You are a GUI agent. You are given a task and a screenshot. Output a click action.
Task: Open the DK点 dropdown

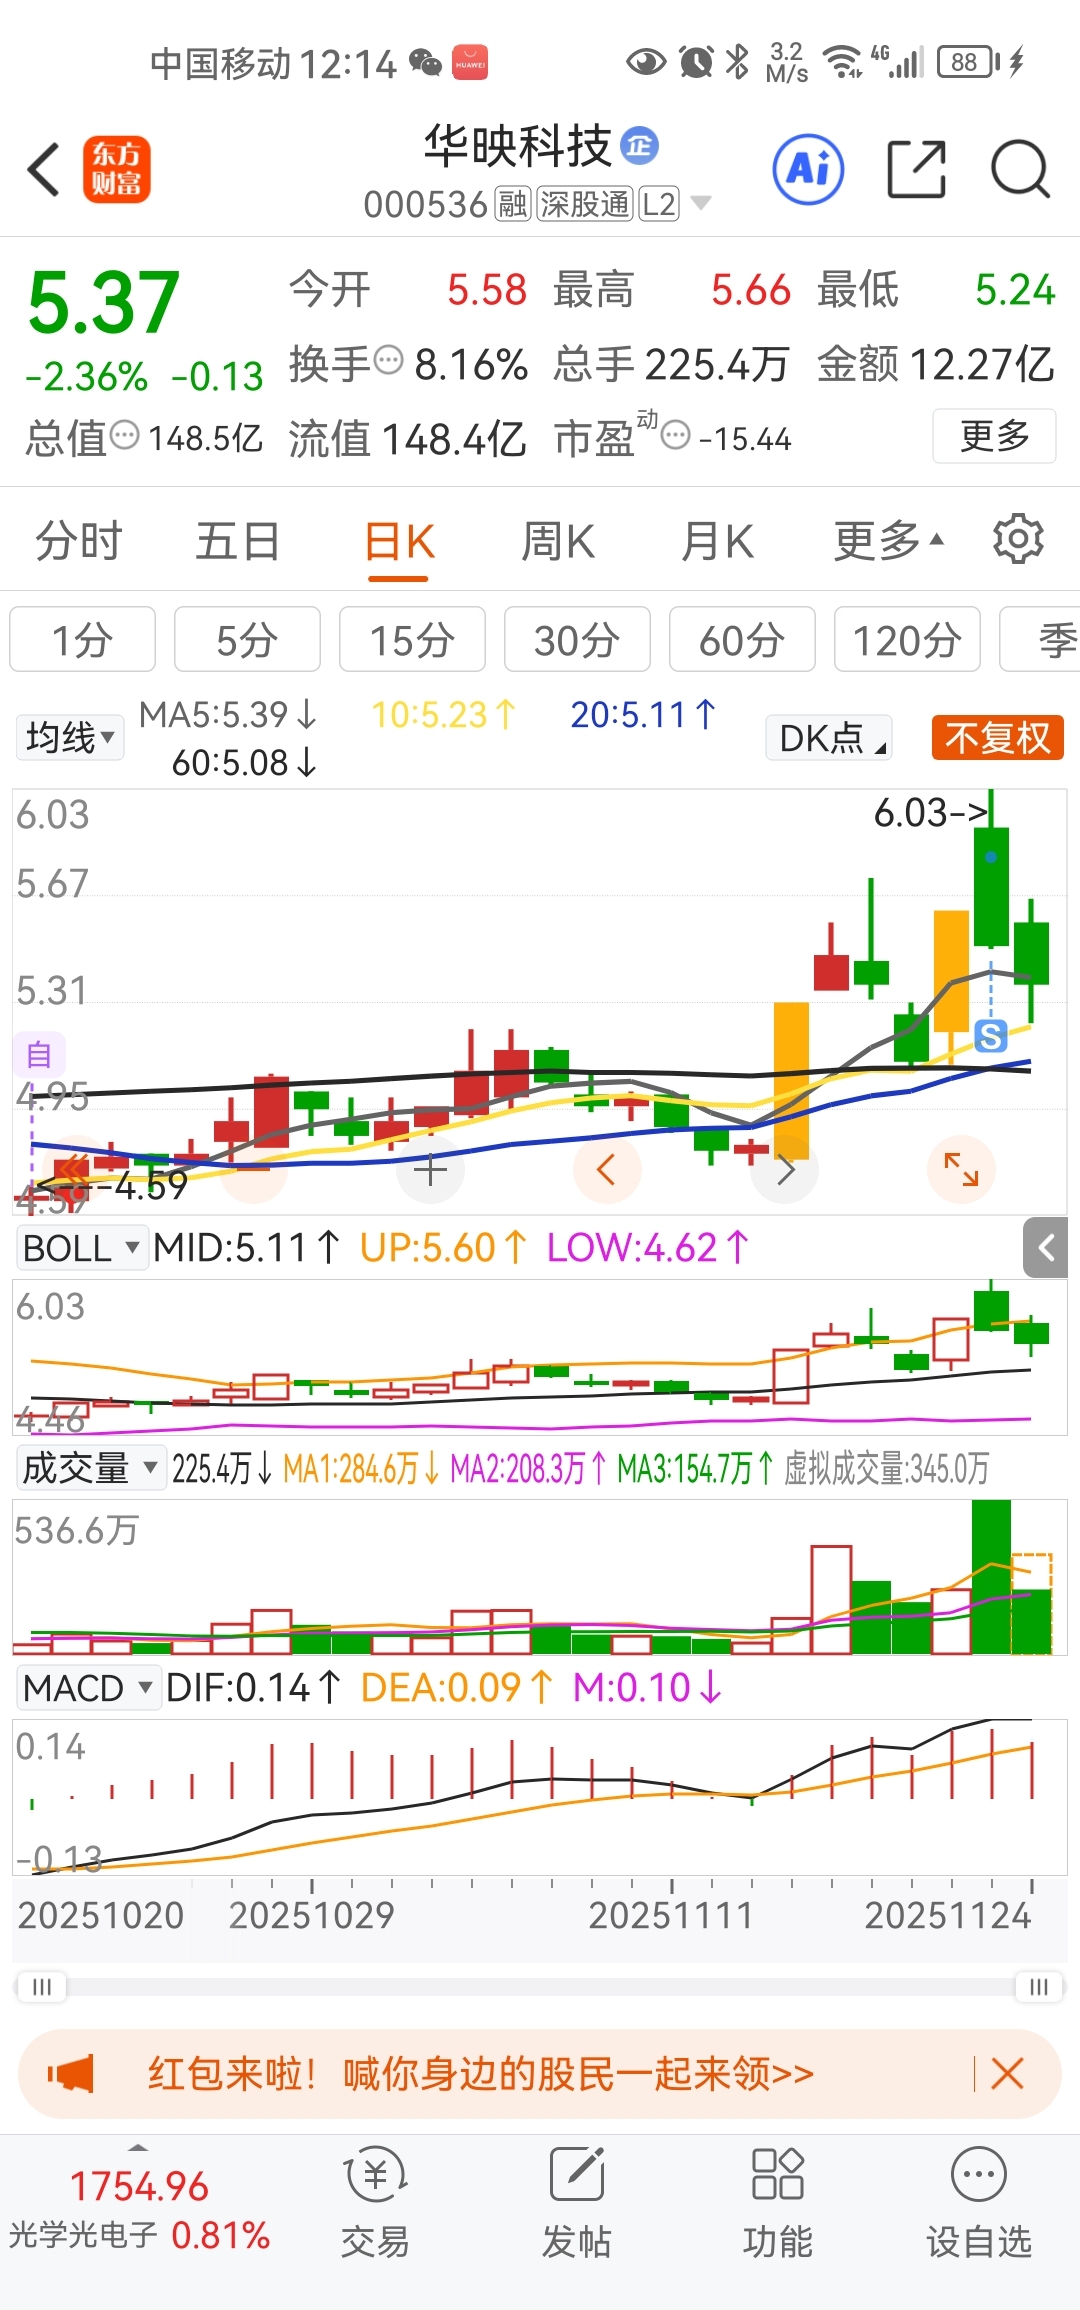click(x=829, y=738)
